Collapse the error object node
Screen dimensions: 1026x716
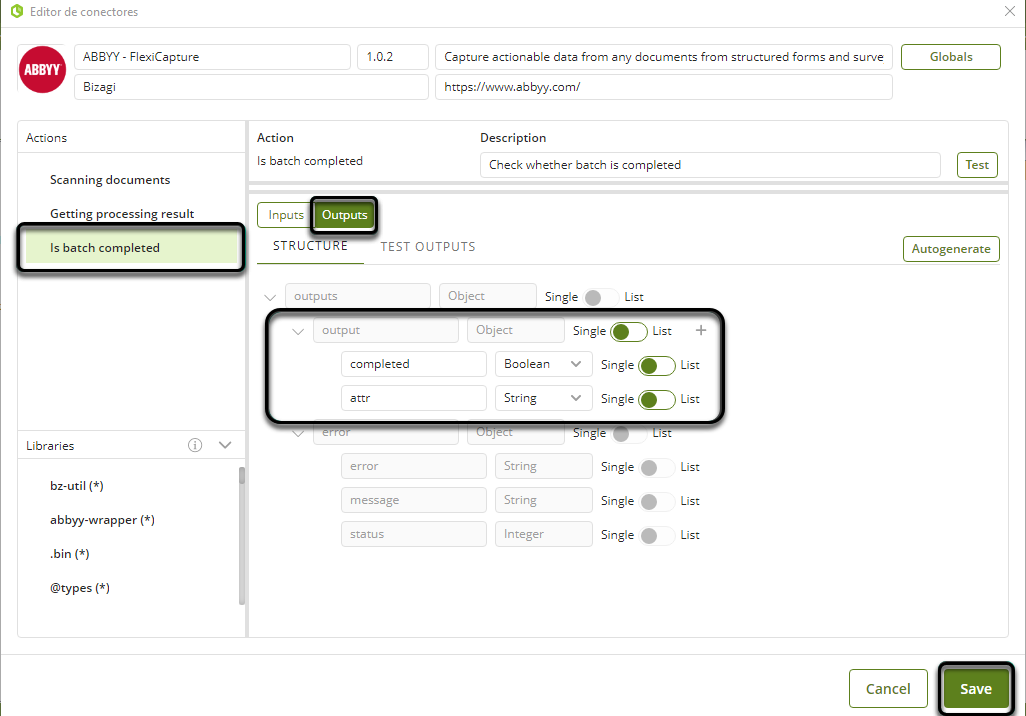(x=298, y=433)
